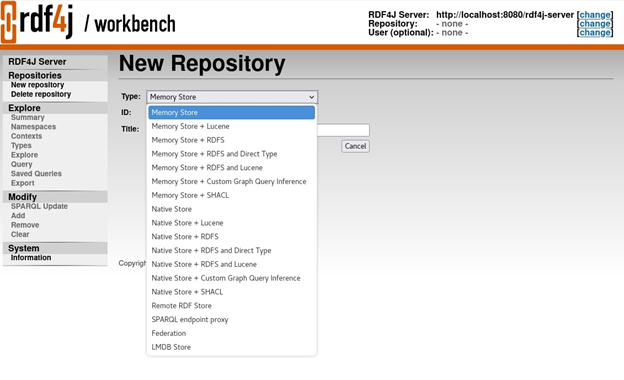624x380 pixels.
Task: Open Namespaces in sidebar
Action: (33, 127)
